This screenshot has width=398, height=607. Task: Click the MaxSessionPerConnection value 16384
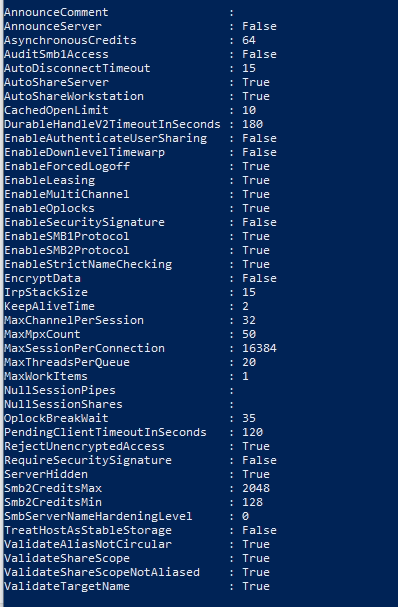[259, 348]
